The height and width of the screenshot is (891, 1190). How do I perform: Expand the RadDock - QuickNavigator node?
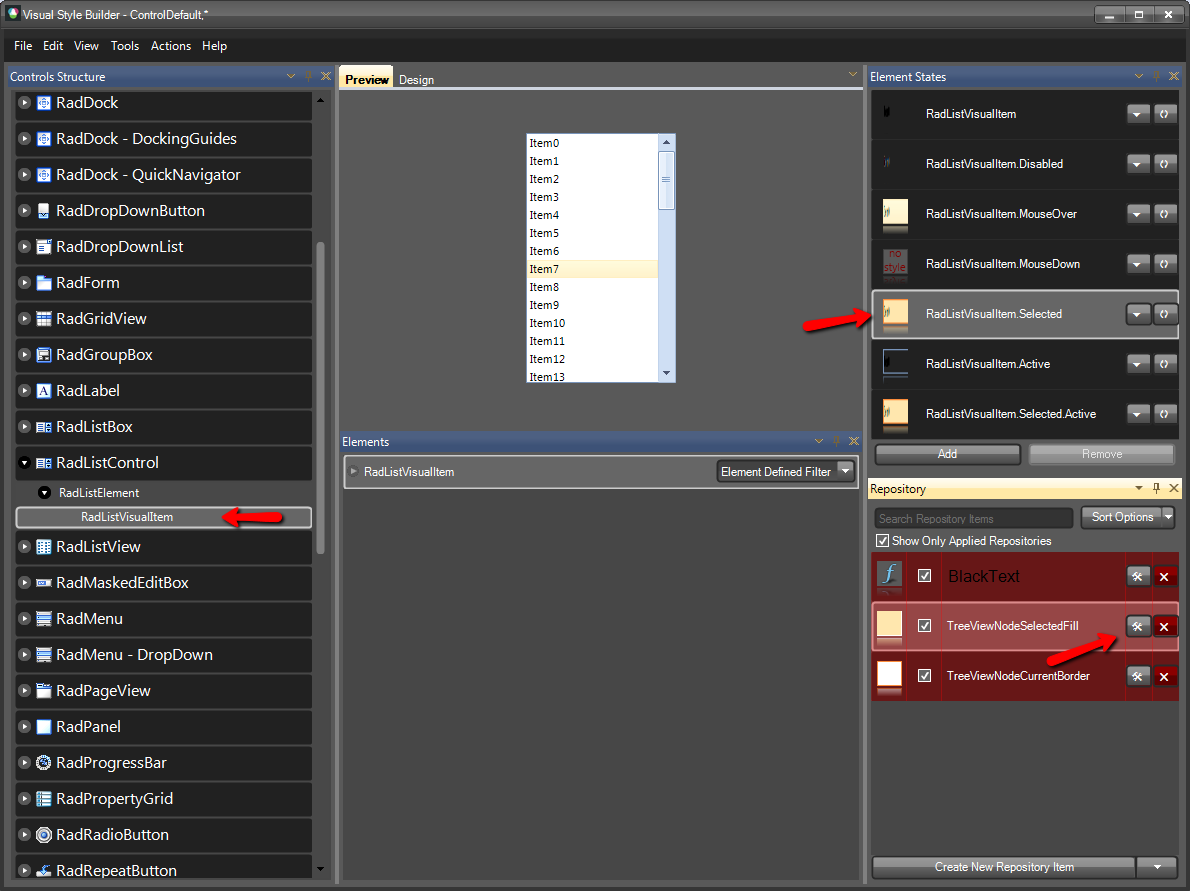pyautogui.click(x=25, y=175)
